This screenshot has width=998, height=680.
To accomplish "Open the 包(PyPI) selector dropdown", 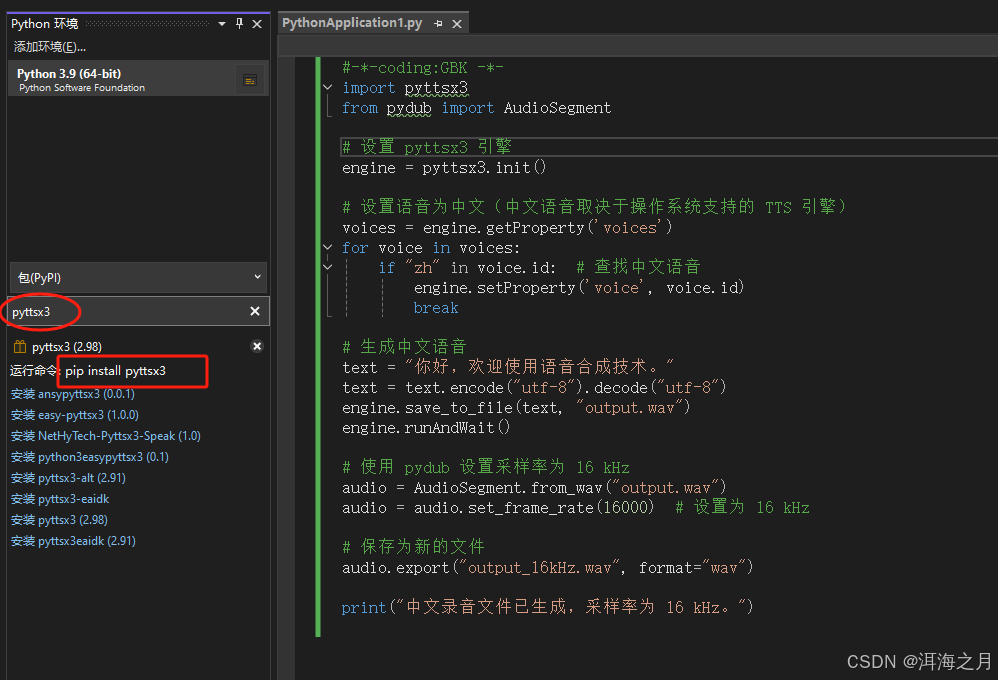I will click(x=256, y=278).
